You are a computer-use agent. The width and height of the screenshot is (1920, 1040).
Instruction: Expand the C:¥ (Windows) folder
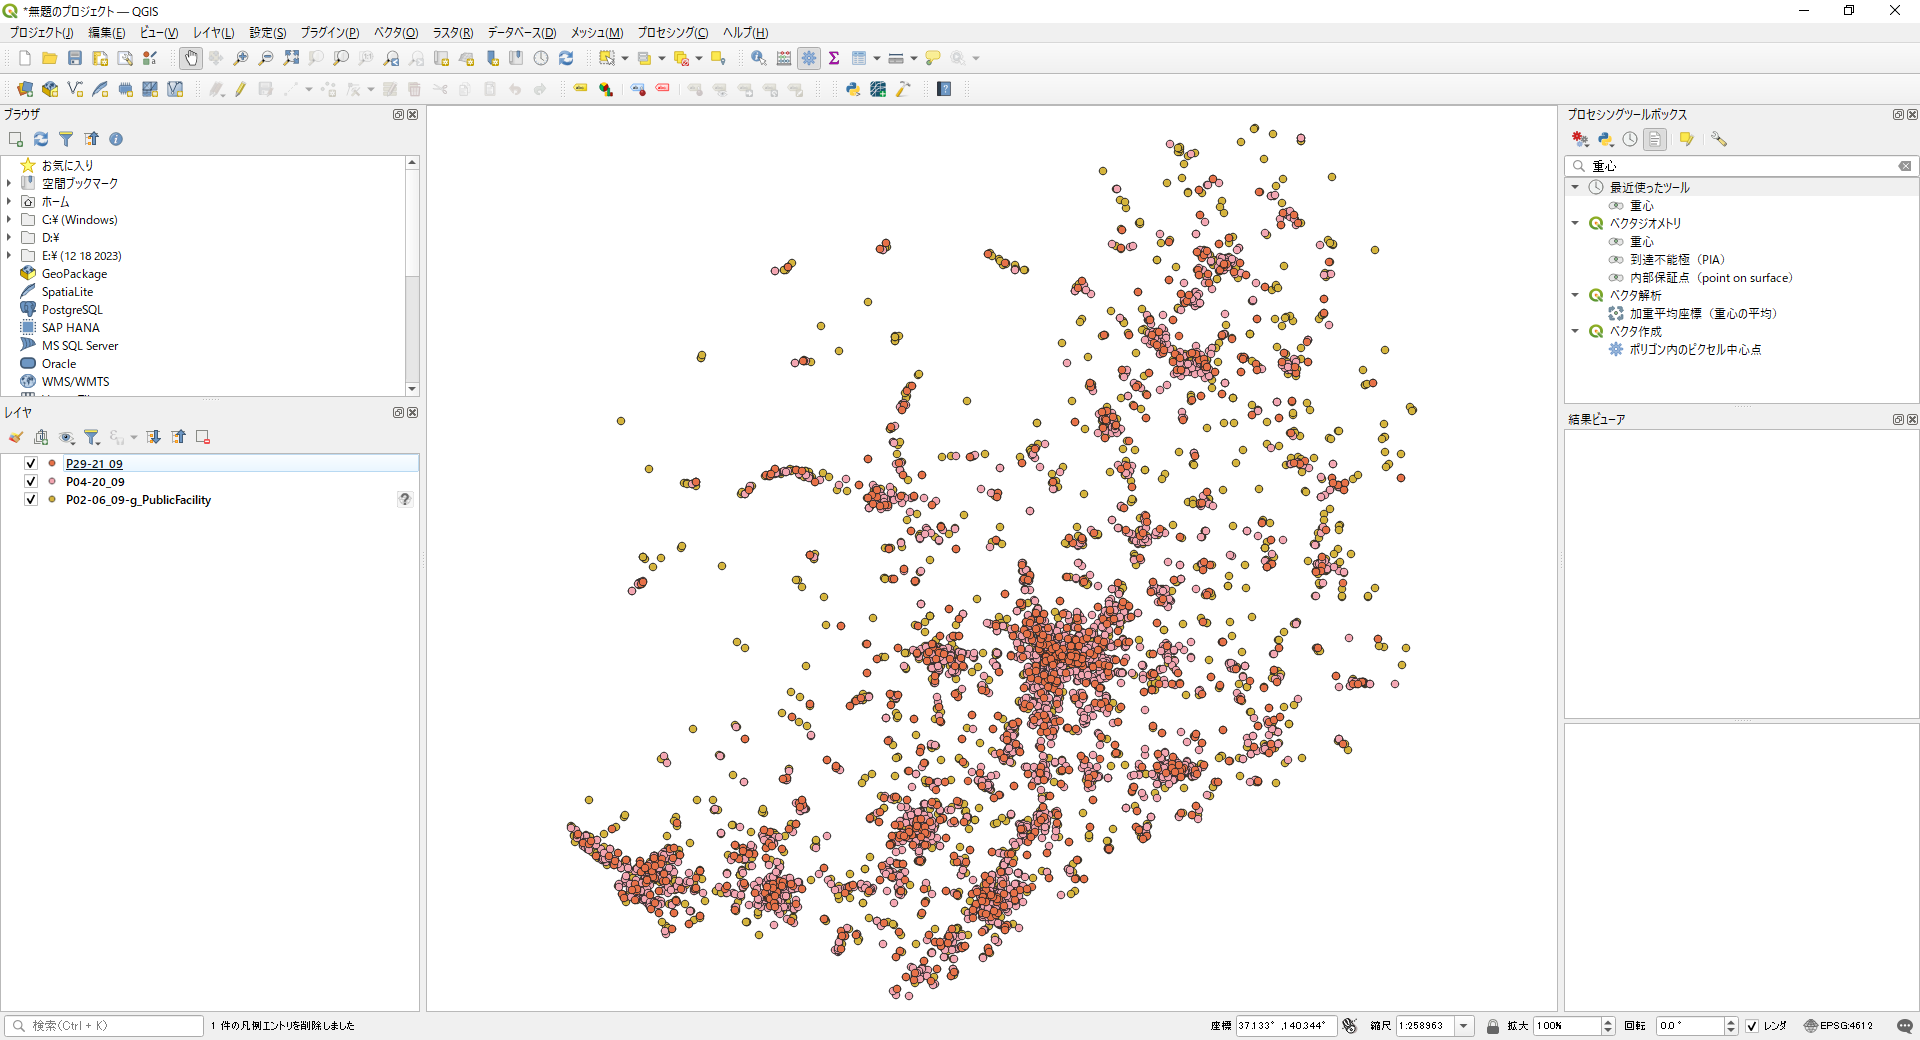9,220
